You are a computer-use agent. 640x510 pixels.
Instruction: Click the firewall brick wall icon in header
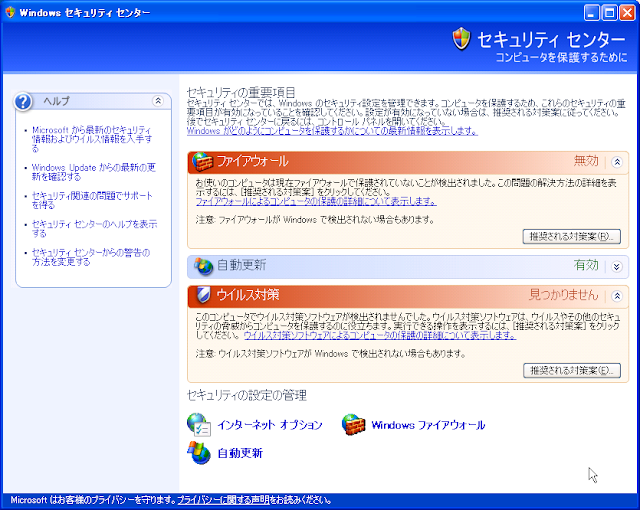click(202, 162)
